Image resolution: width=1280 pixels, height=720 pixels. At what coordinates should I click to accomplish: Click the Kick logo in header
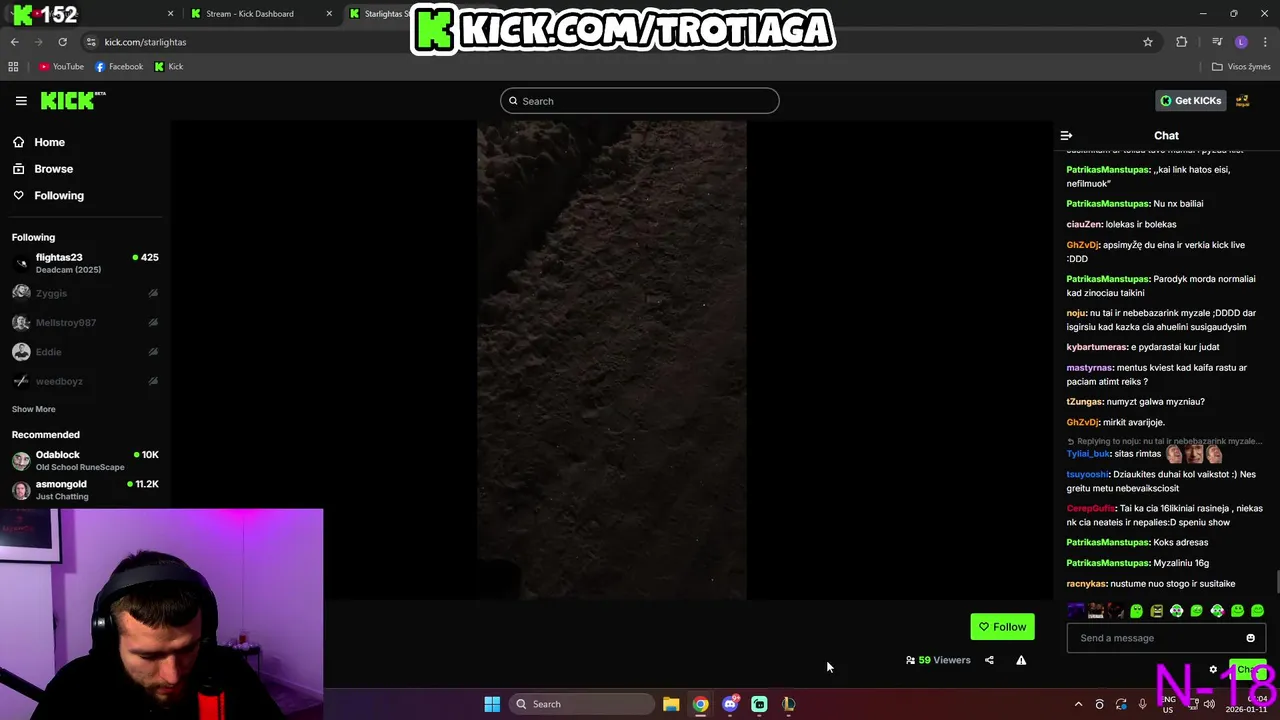[73, 100]
